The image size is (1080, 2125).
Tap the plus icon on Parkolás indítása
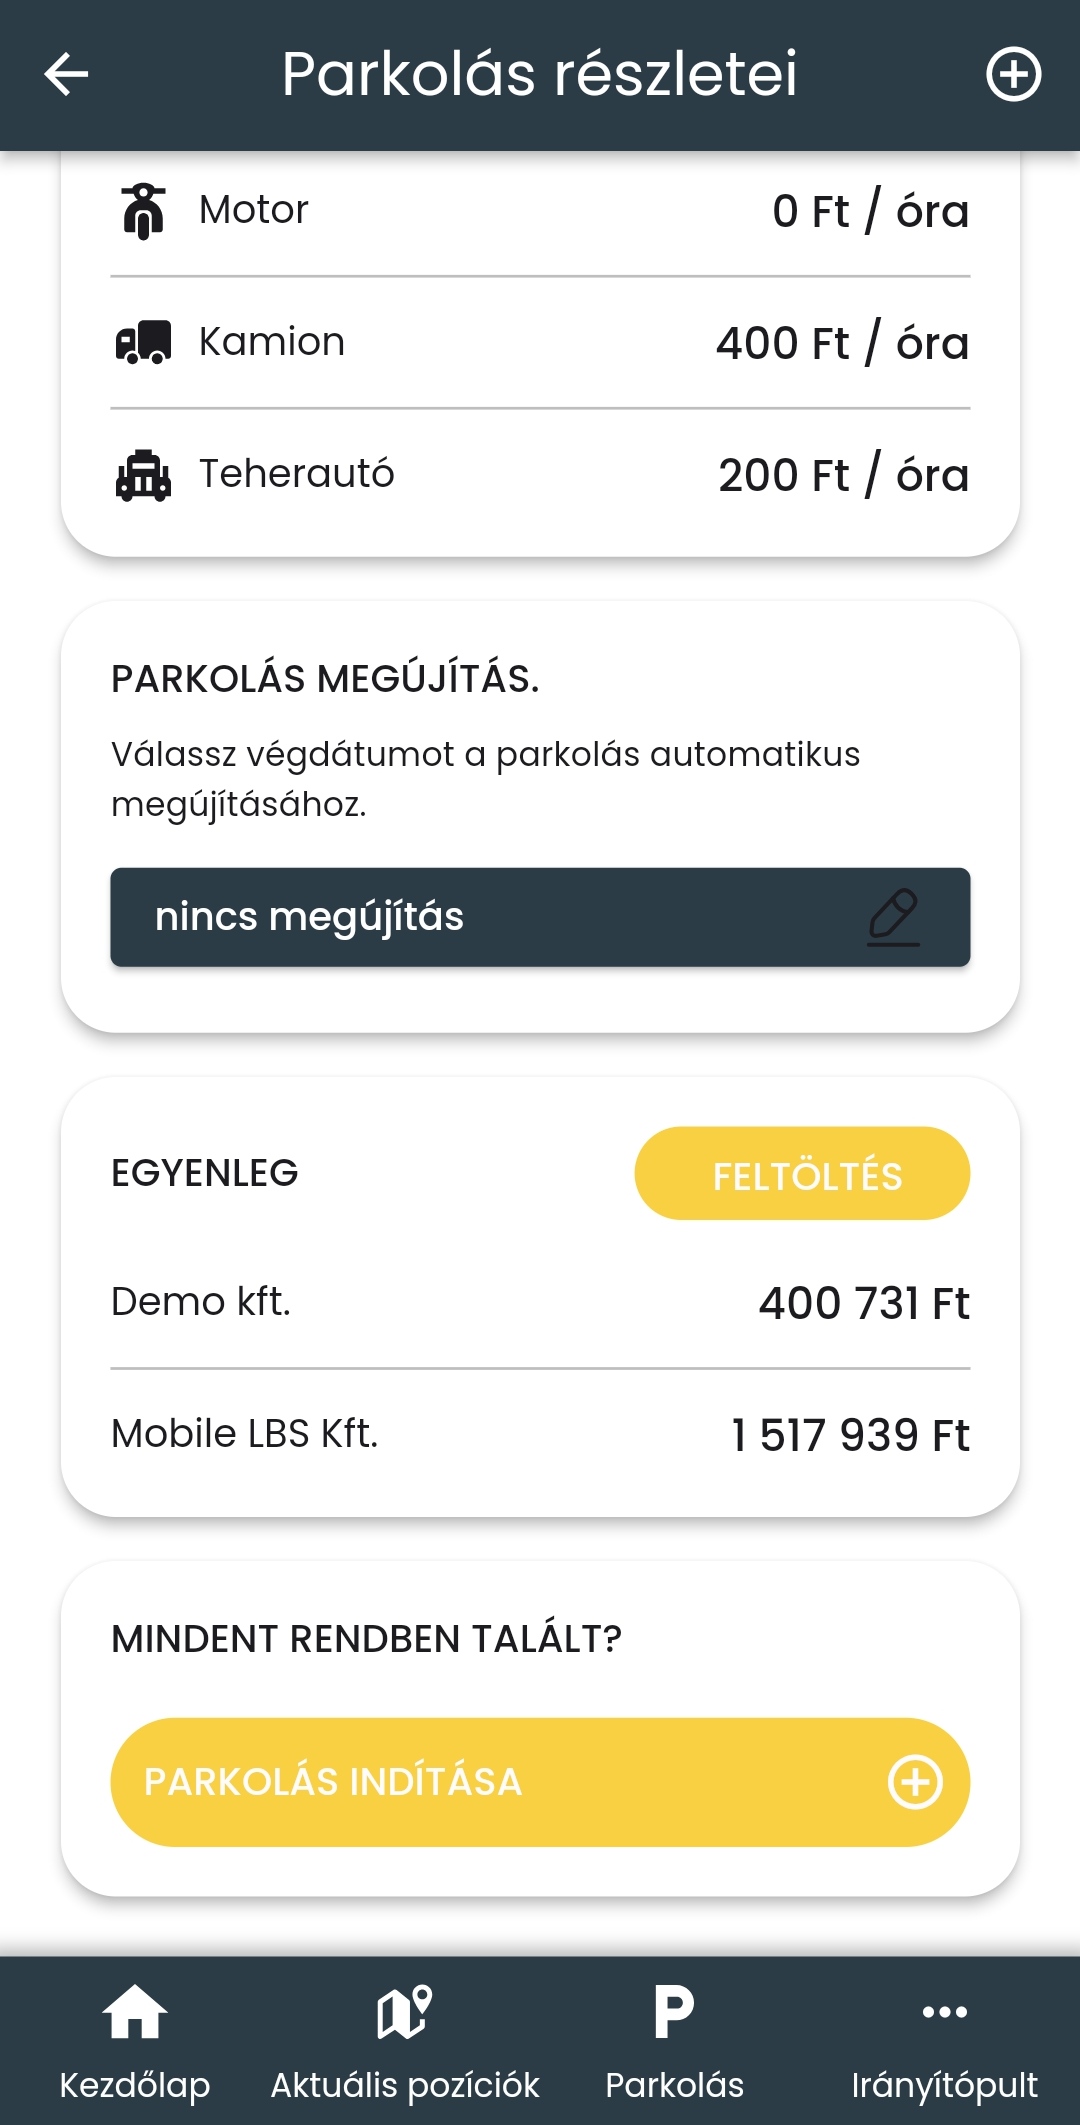tap(915, 1782)
